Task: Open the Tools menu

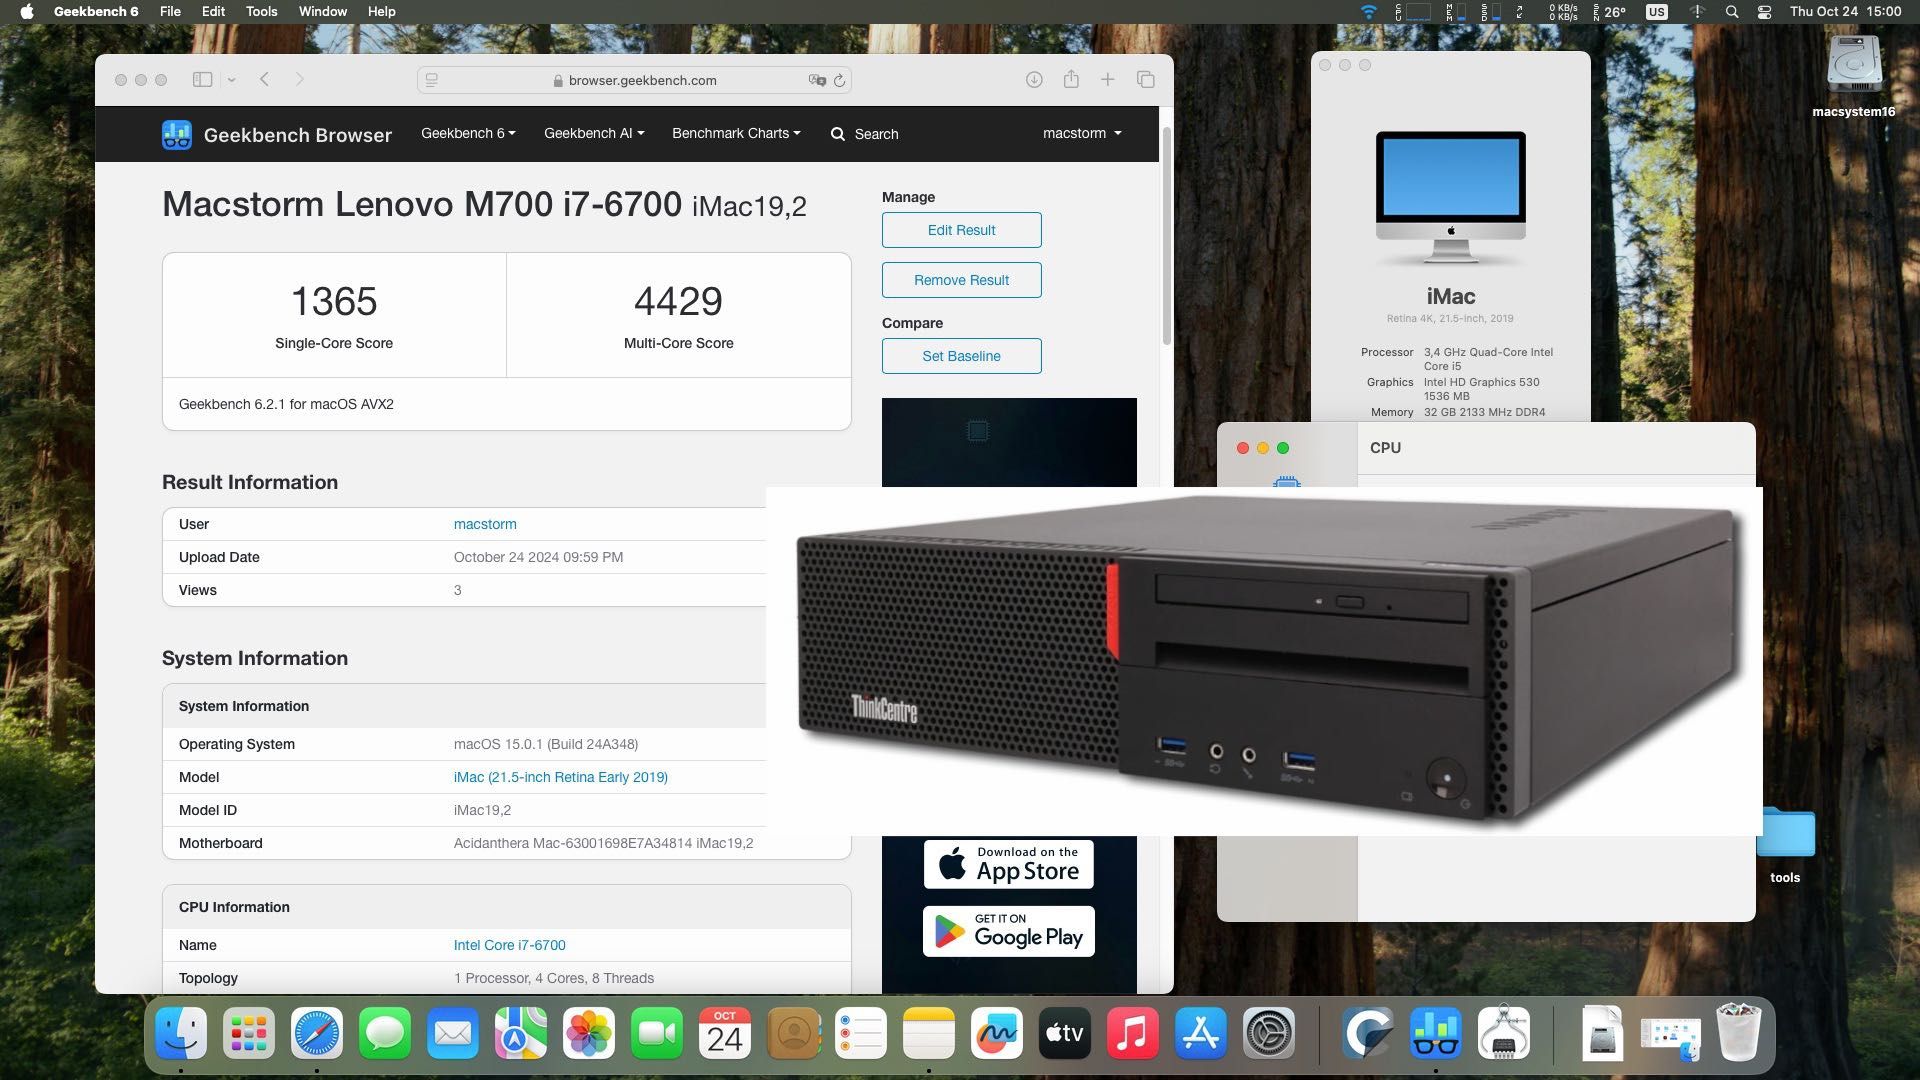Action: 261,12
